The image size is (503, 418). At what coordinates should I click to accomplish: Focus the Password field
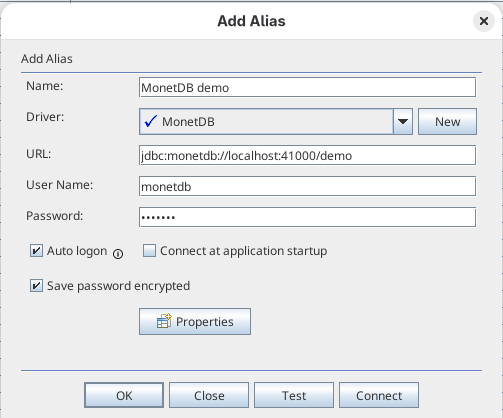click(x=307, y=217)
